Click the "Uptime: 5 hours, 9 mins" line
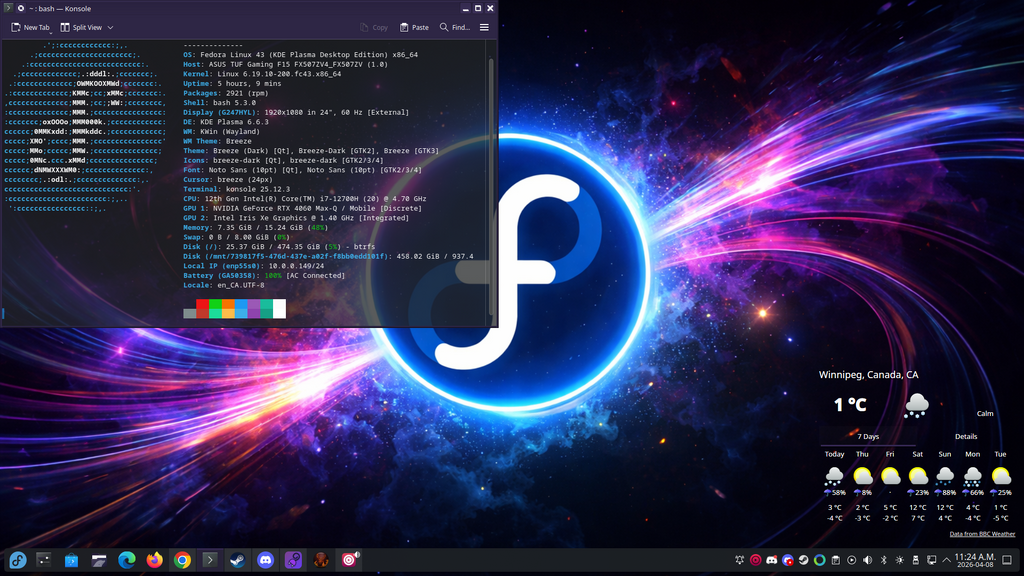This screenshot has height=576, width=1024. (232, 84)
